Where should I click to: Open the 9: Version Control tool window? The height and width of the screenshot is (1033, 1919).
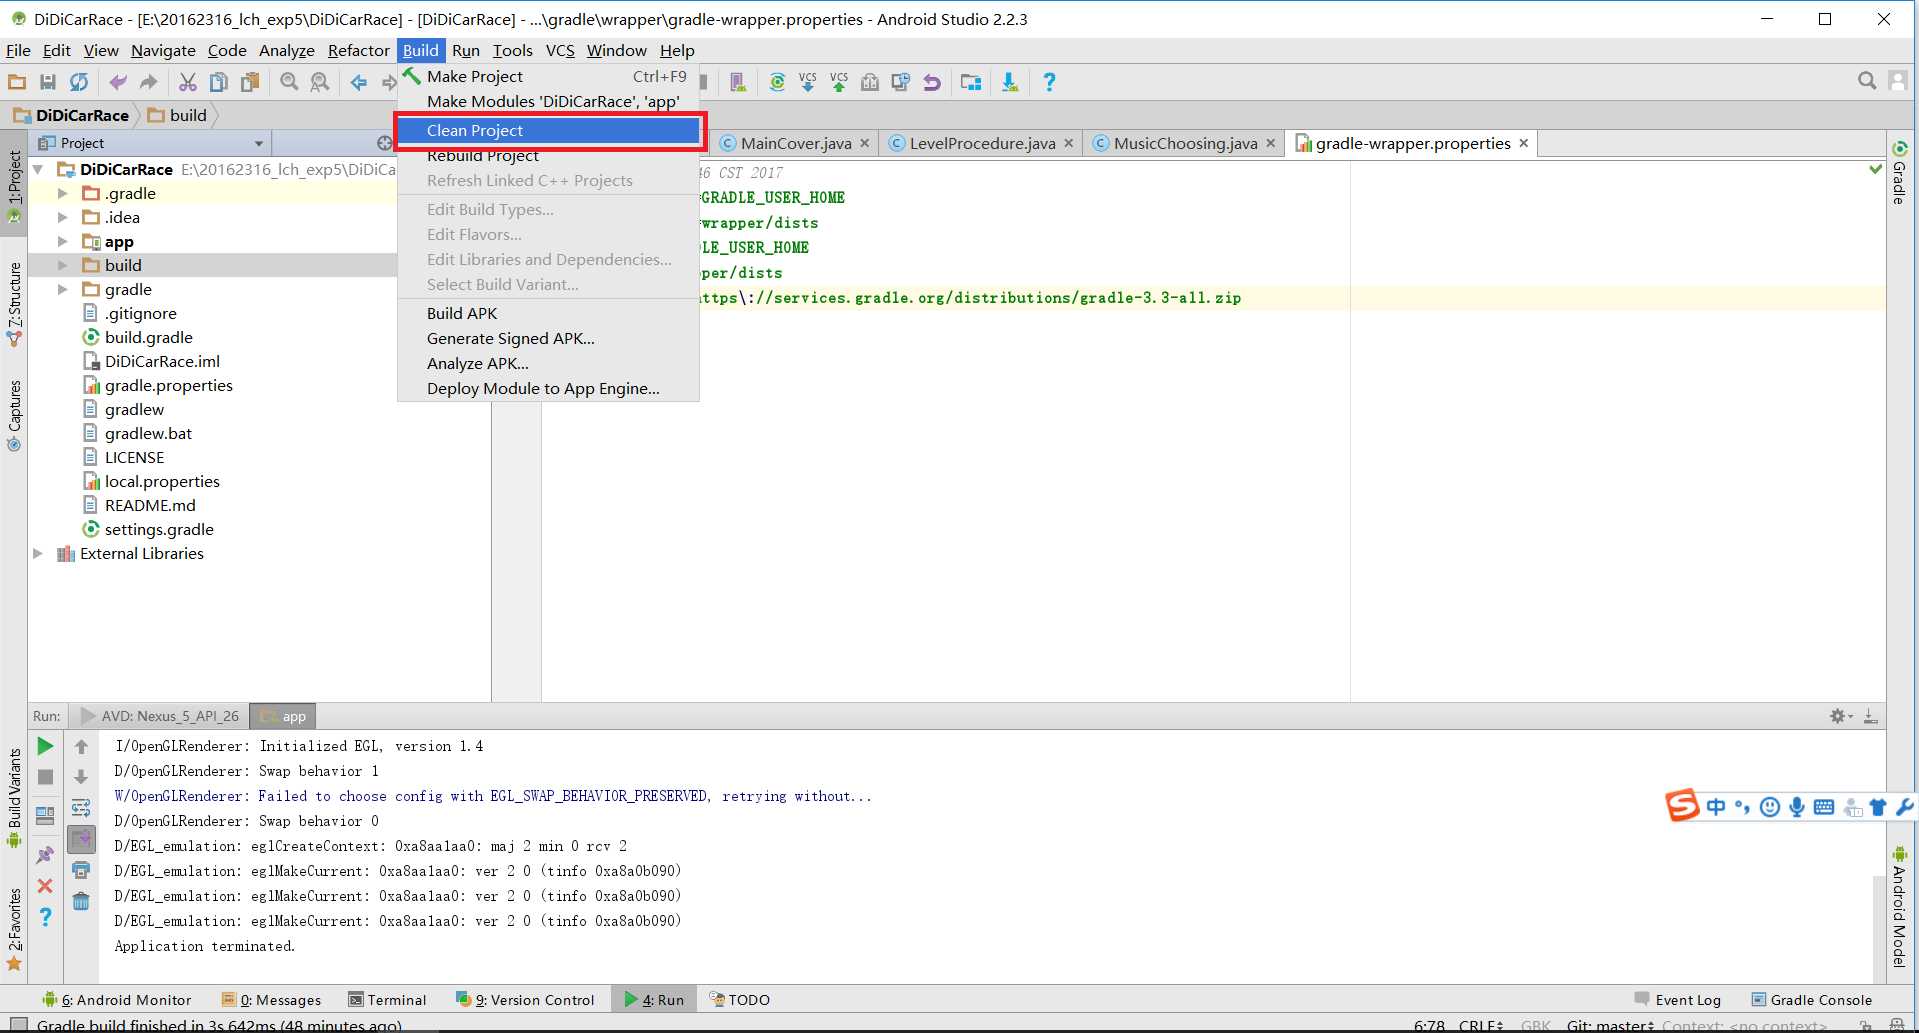coord(525,999)
